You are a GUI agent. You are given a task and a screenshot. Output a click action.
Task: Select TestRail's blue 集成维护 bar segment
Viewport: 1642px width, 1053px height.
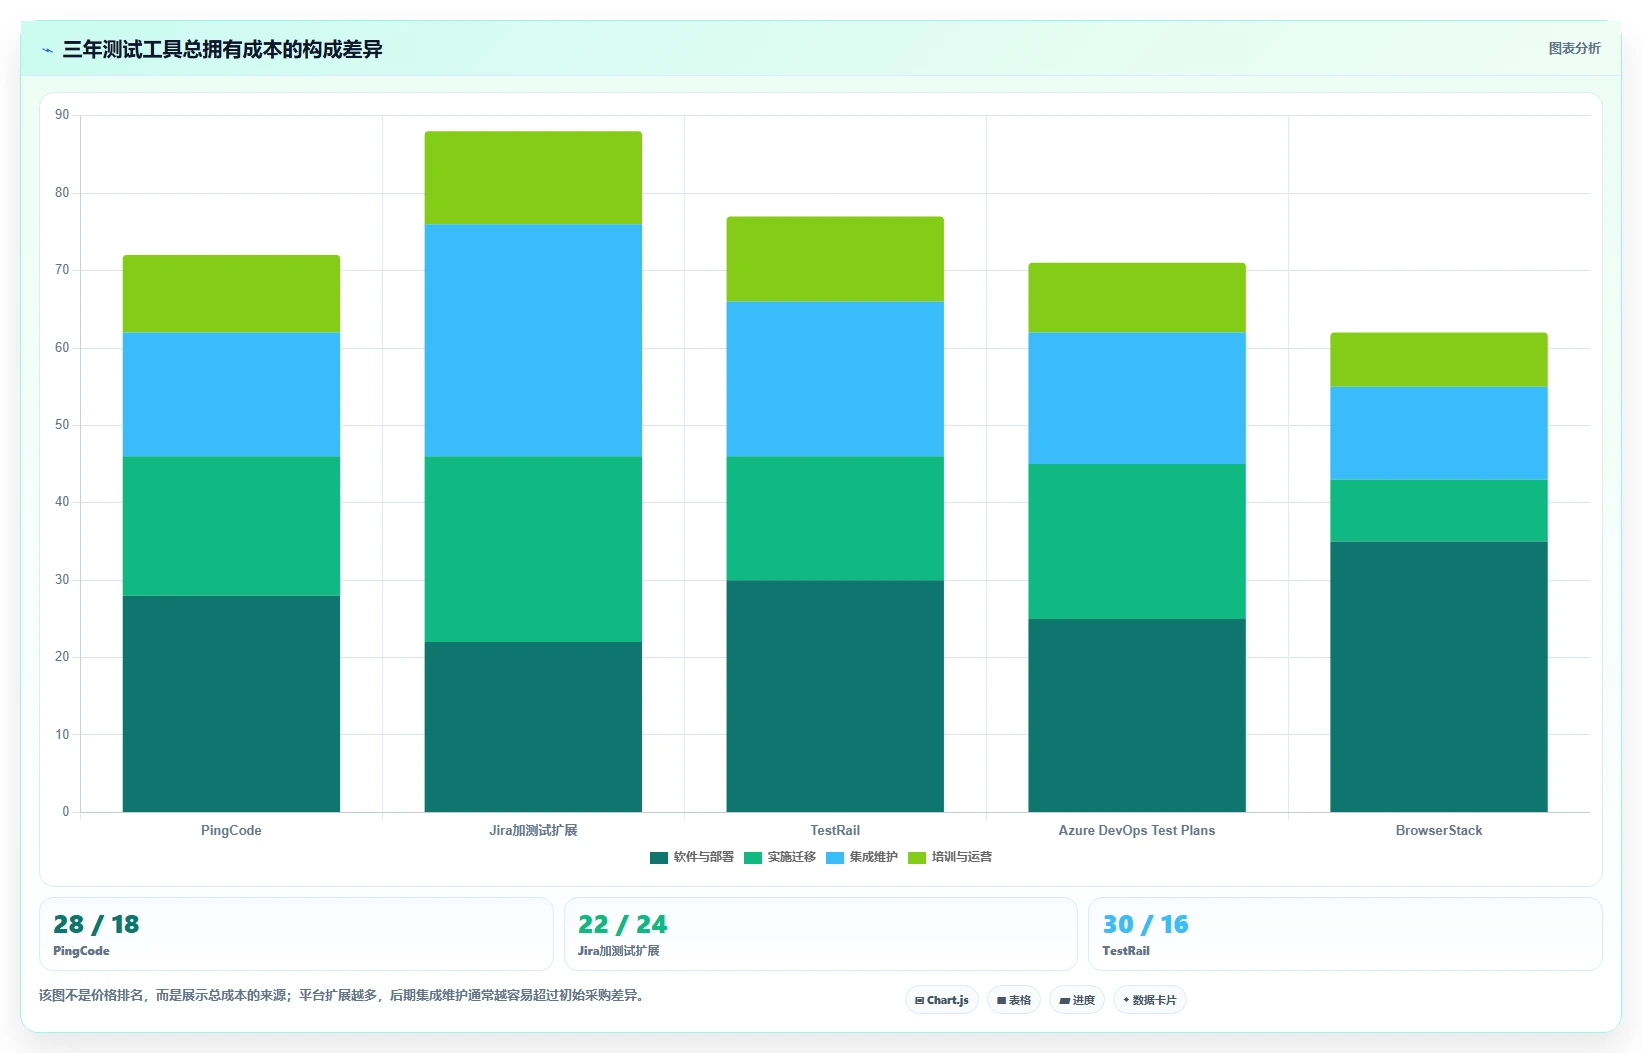tap(835, 379)
